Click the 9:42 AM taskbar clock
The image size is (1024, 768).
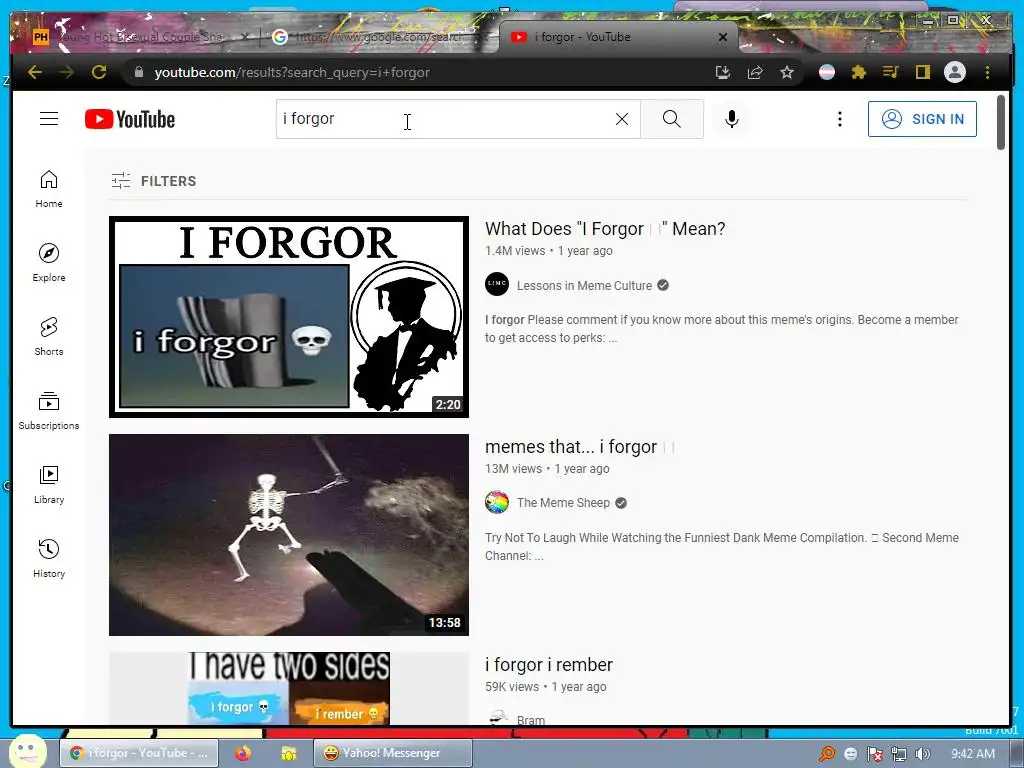973,754
